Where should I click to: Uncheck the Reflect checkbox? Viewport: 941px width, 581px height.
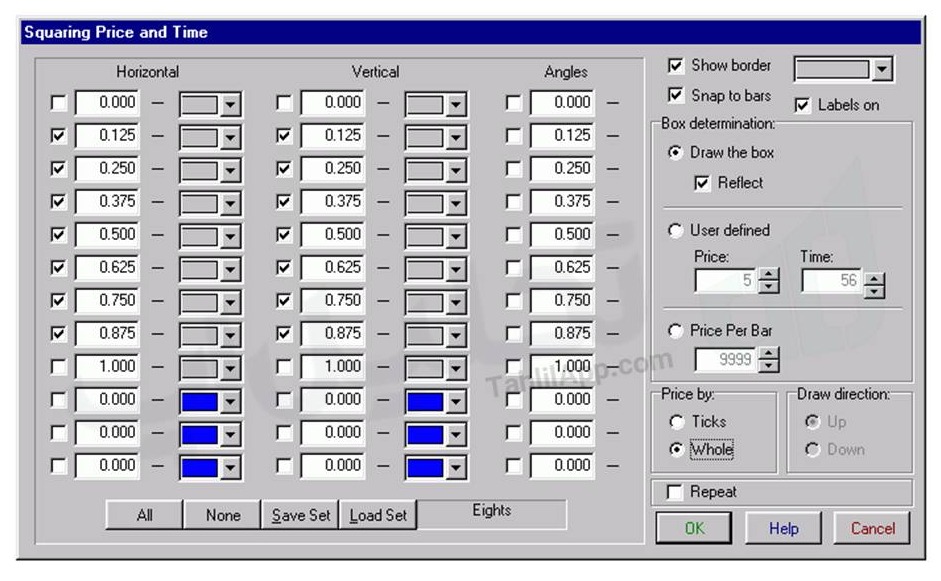pyautogui.click(x=702, y=182)
